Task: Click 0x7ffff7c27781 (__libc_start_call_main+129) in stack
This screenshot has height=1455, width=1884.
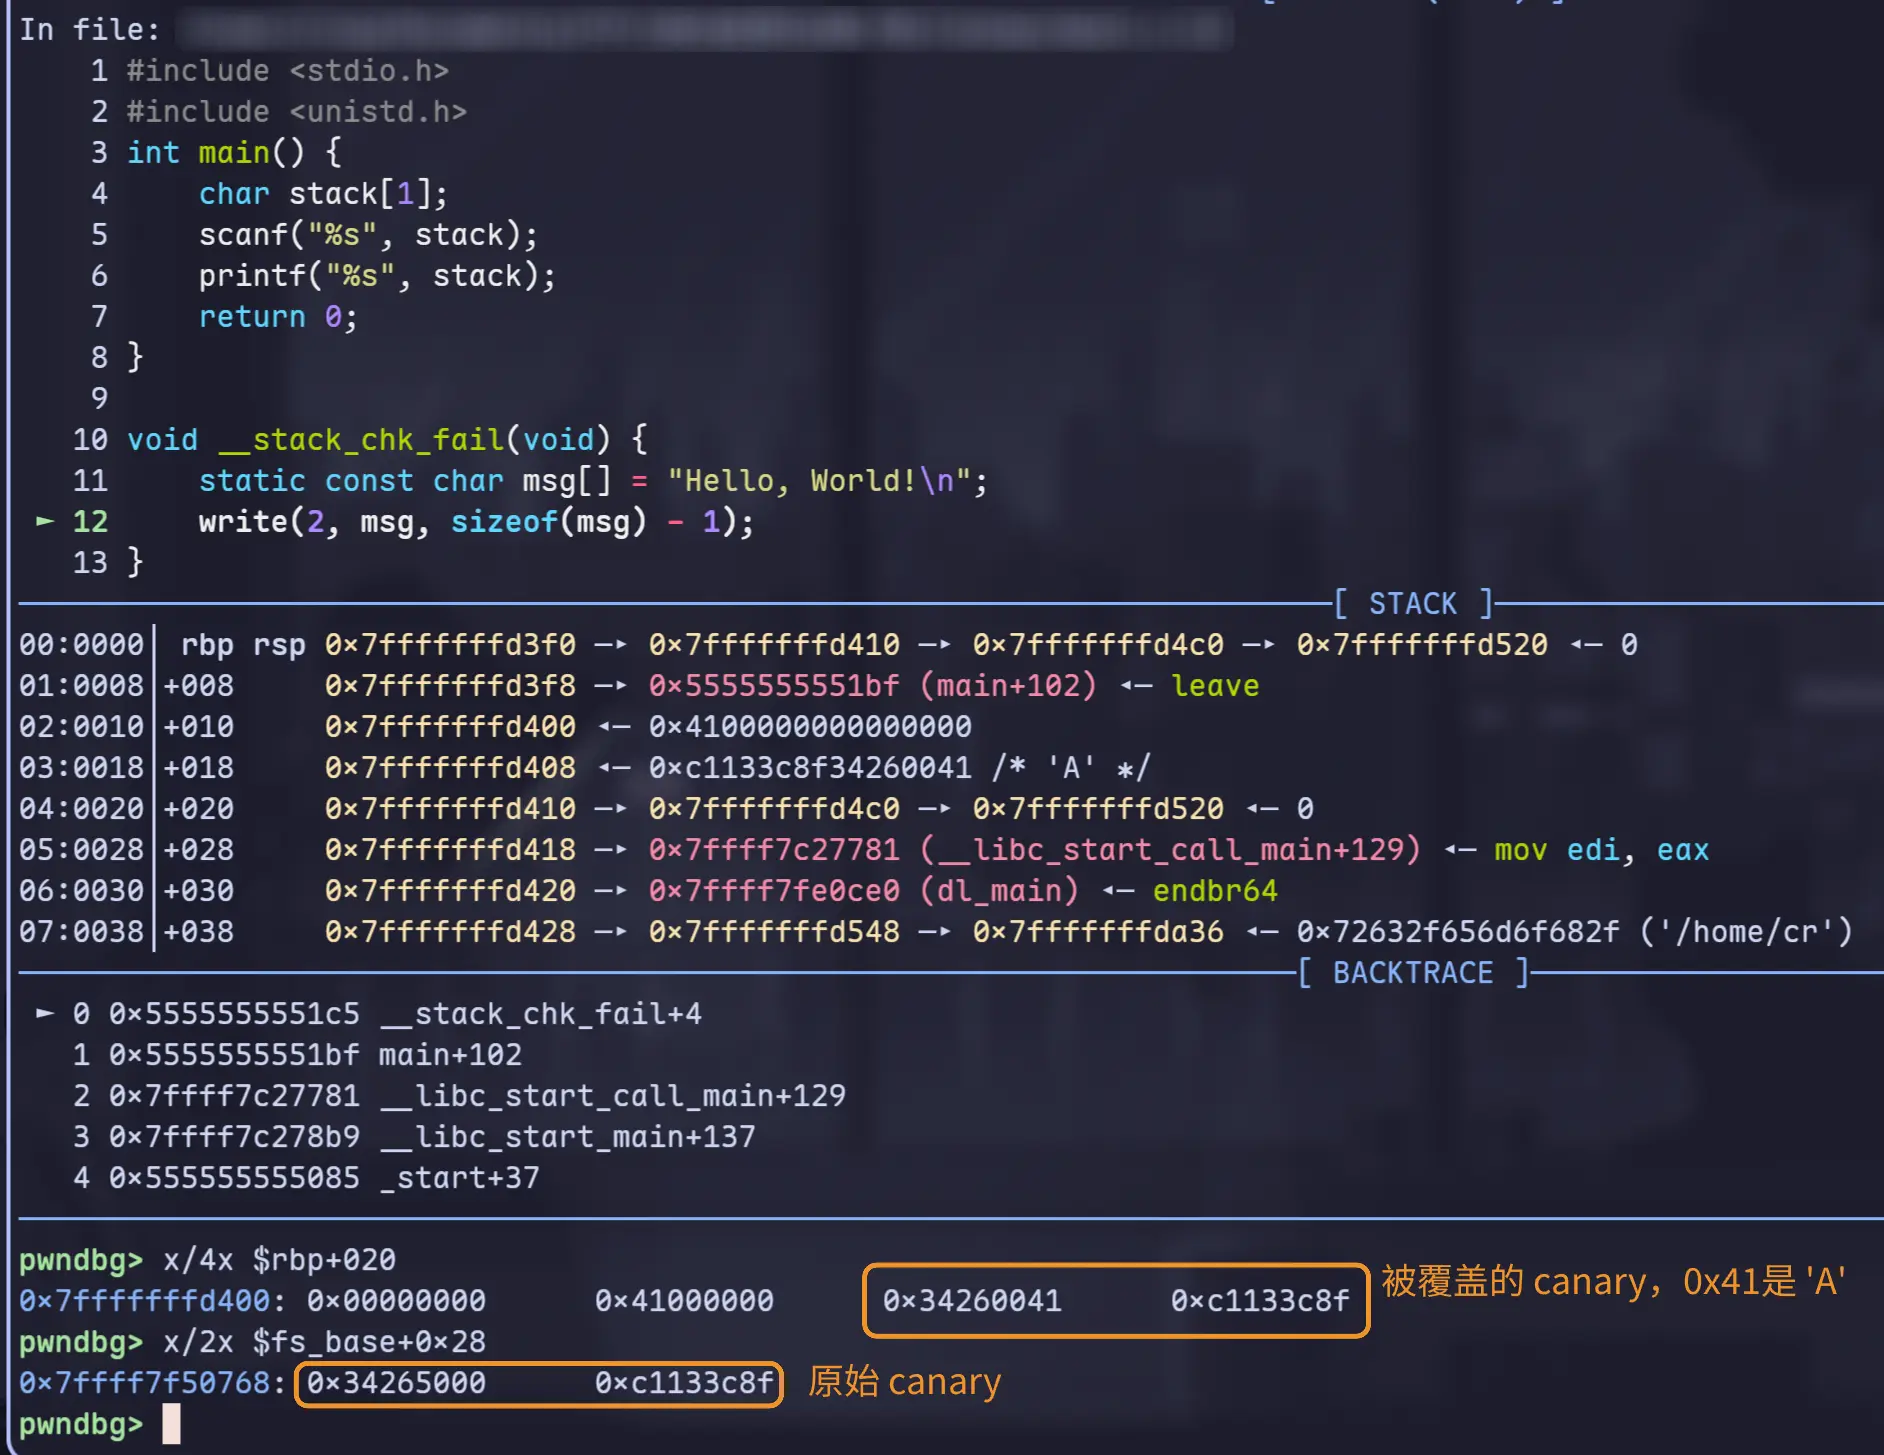Action: (x=1035, y=850)
